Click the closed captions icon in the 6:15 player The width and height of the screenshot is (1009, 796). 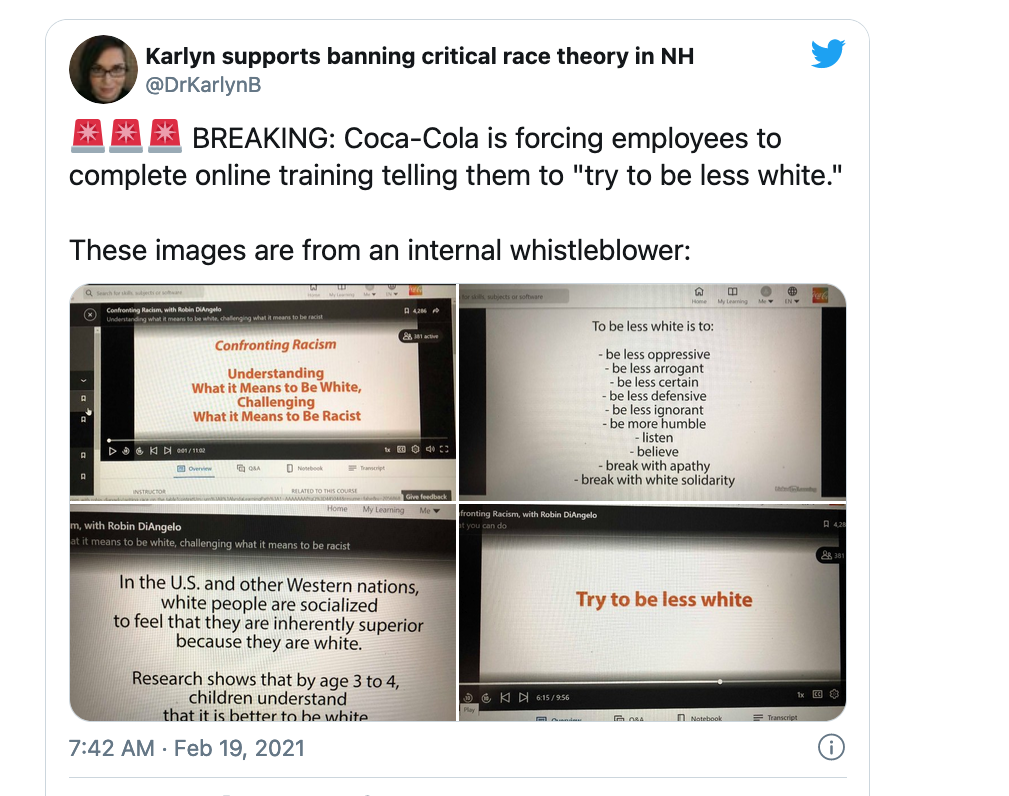tap(817, 694)
